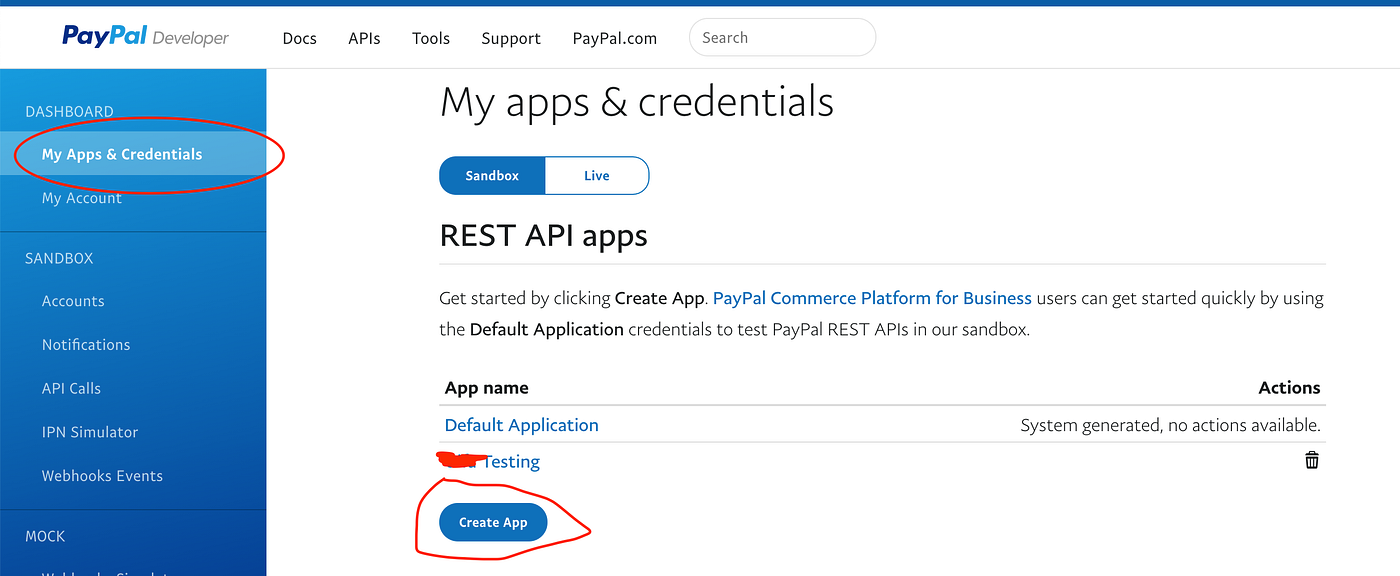Click the SANDBOX section heading
Image resolution: width=1400 pixels, height=576 pixels.
tap(59, 258)
